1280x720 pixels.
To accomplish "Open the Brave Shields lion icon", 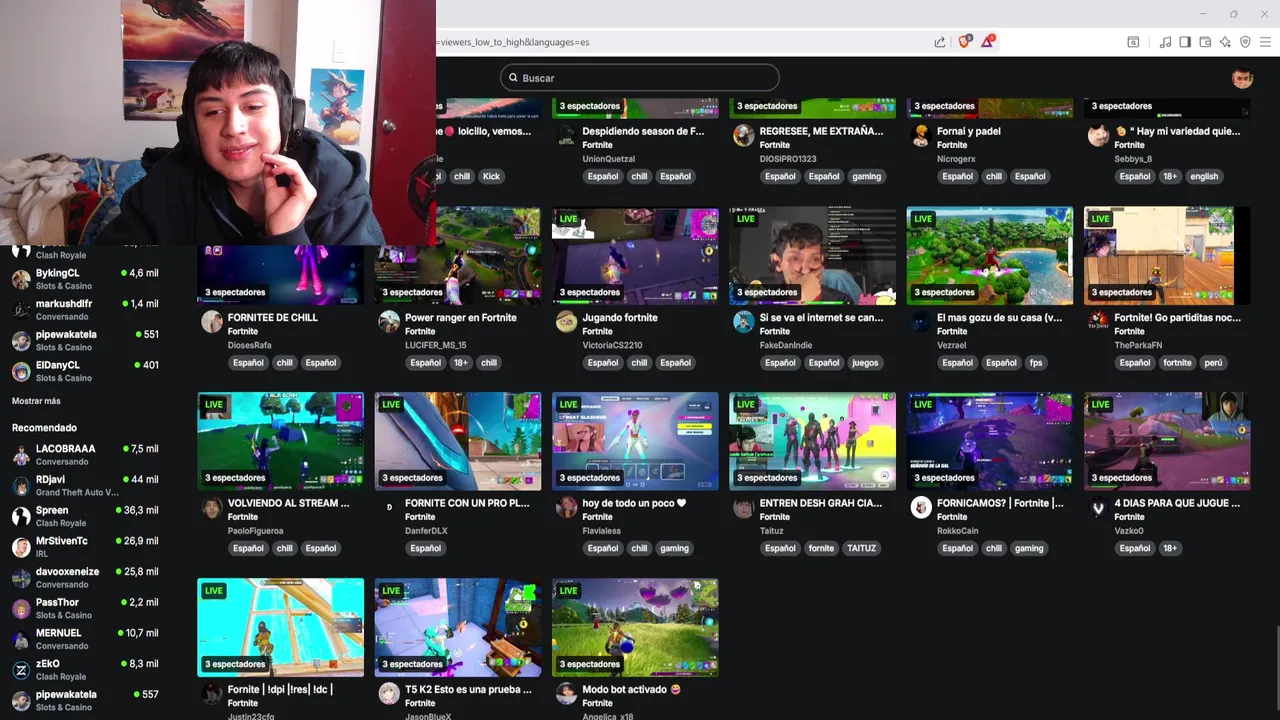I will coord(965,41).
